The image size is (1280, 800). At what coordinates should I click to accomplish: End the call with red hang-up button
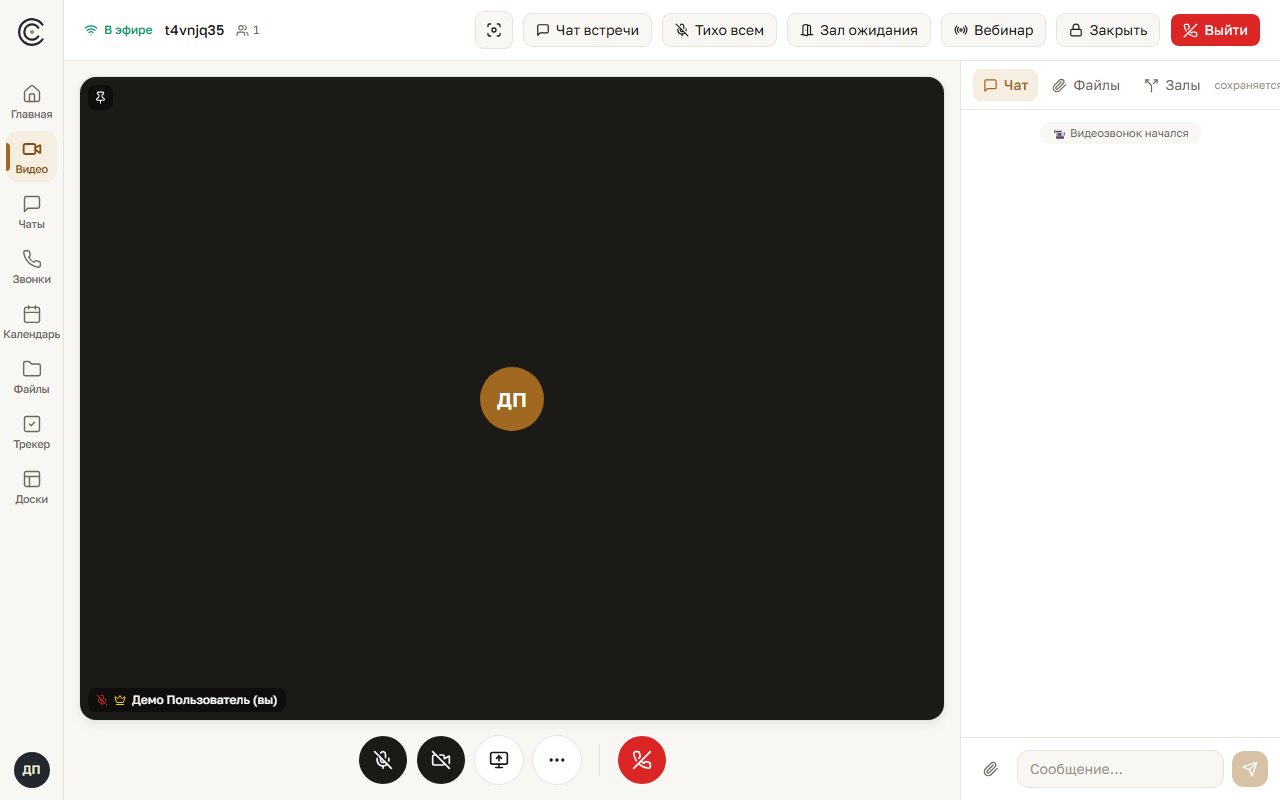pyautogui.click(x=642, y=760)
